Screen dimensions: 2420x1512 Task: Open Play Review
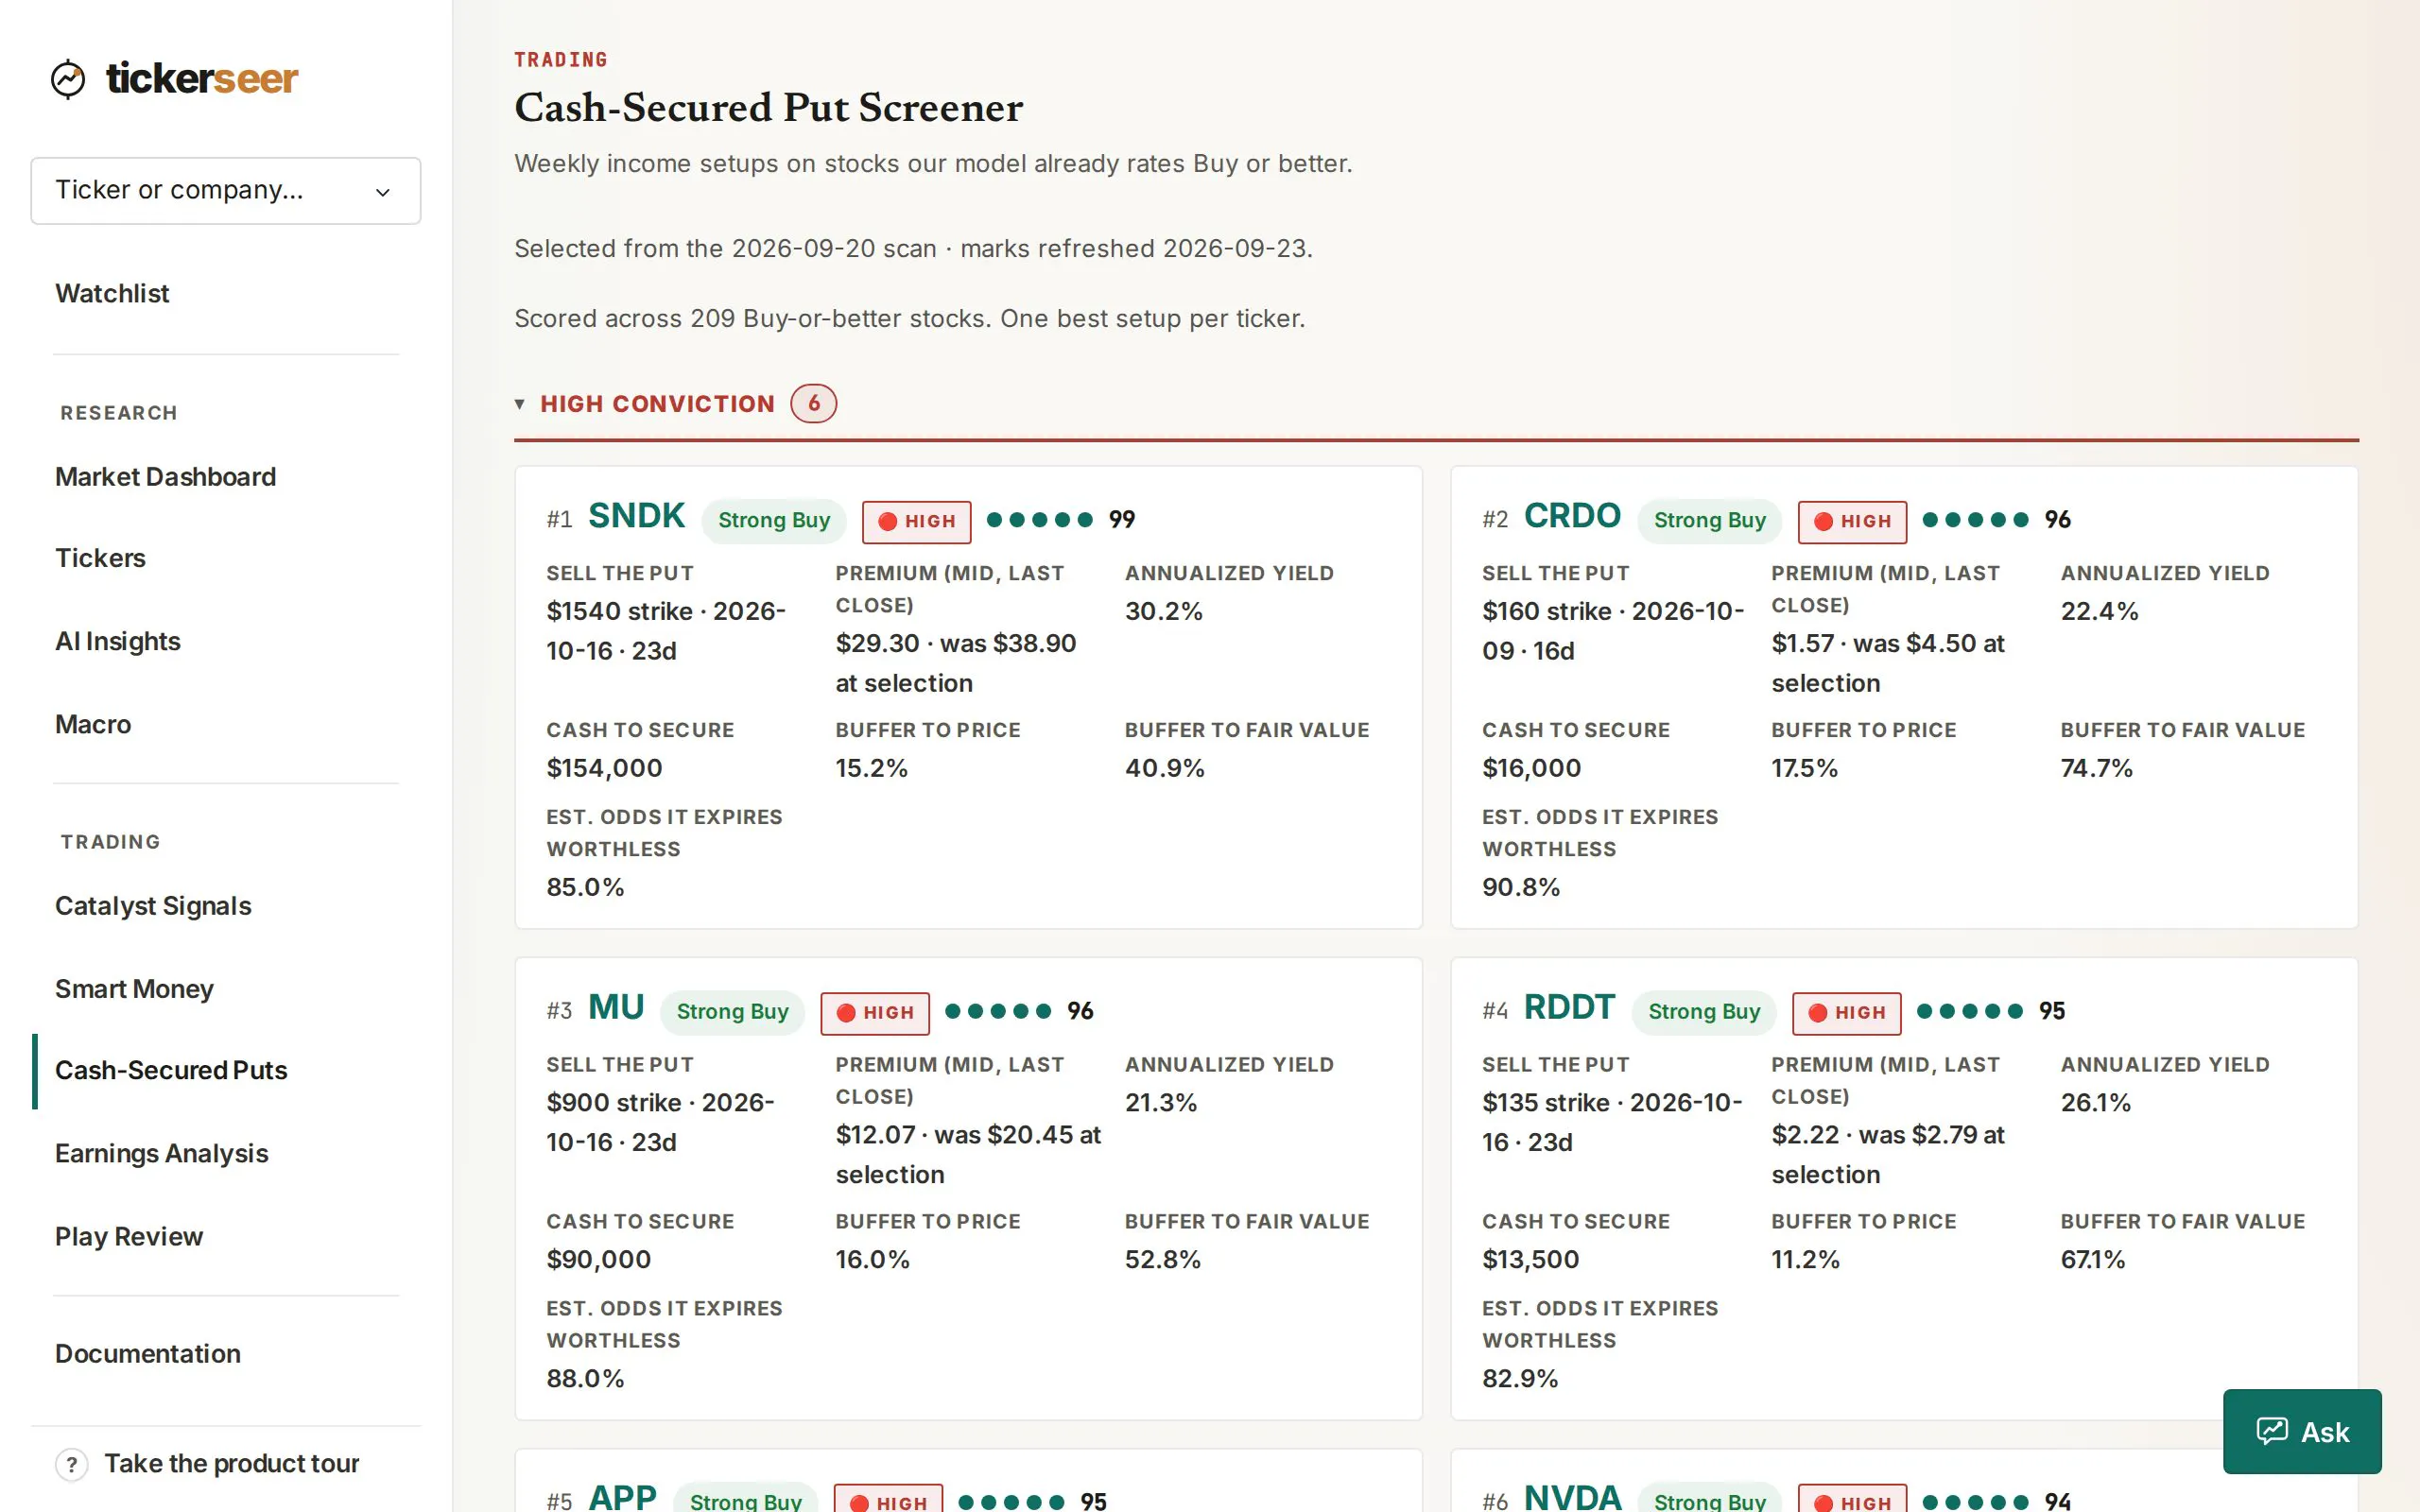(129, 1236)
